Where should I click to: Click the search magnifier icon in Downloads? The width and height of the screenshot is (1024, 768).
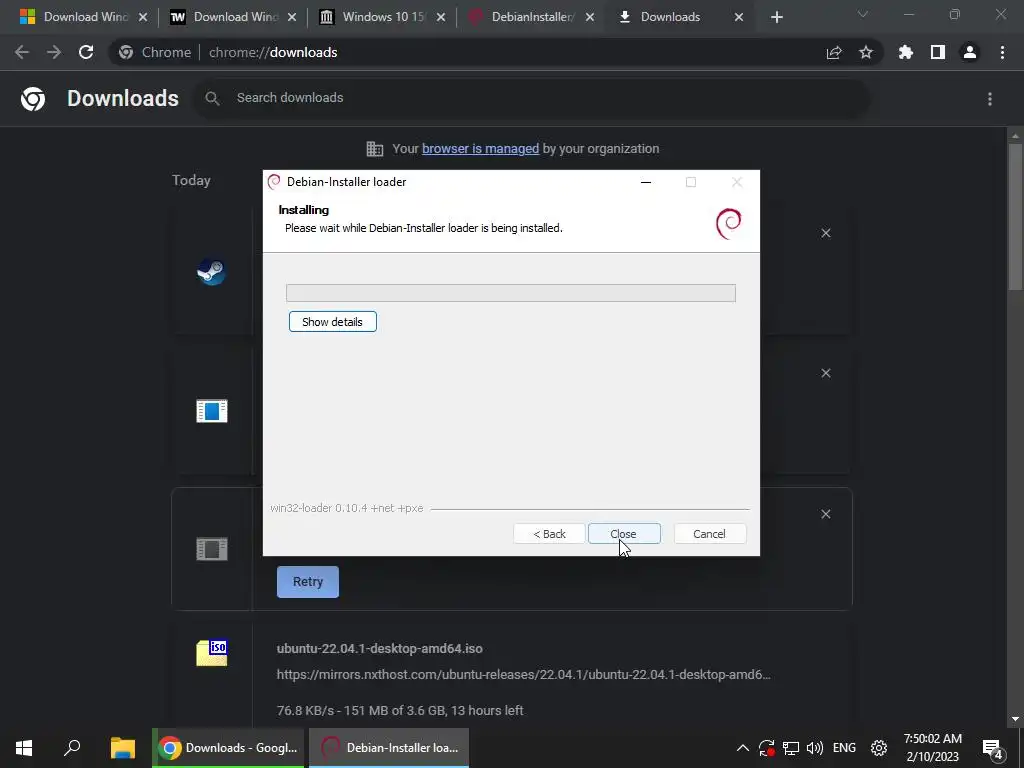[x=212, y=98]
